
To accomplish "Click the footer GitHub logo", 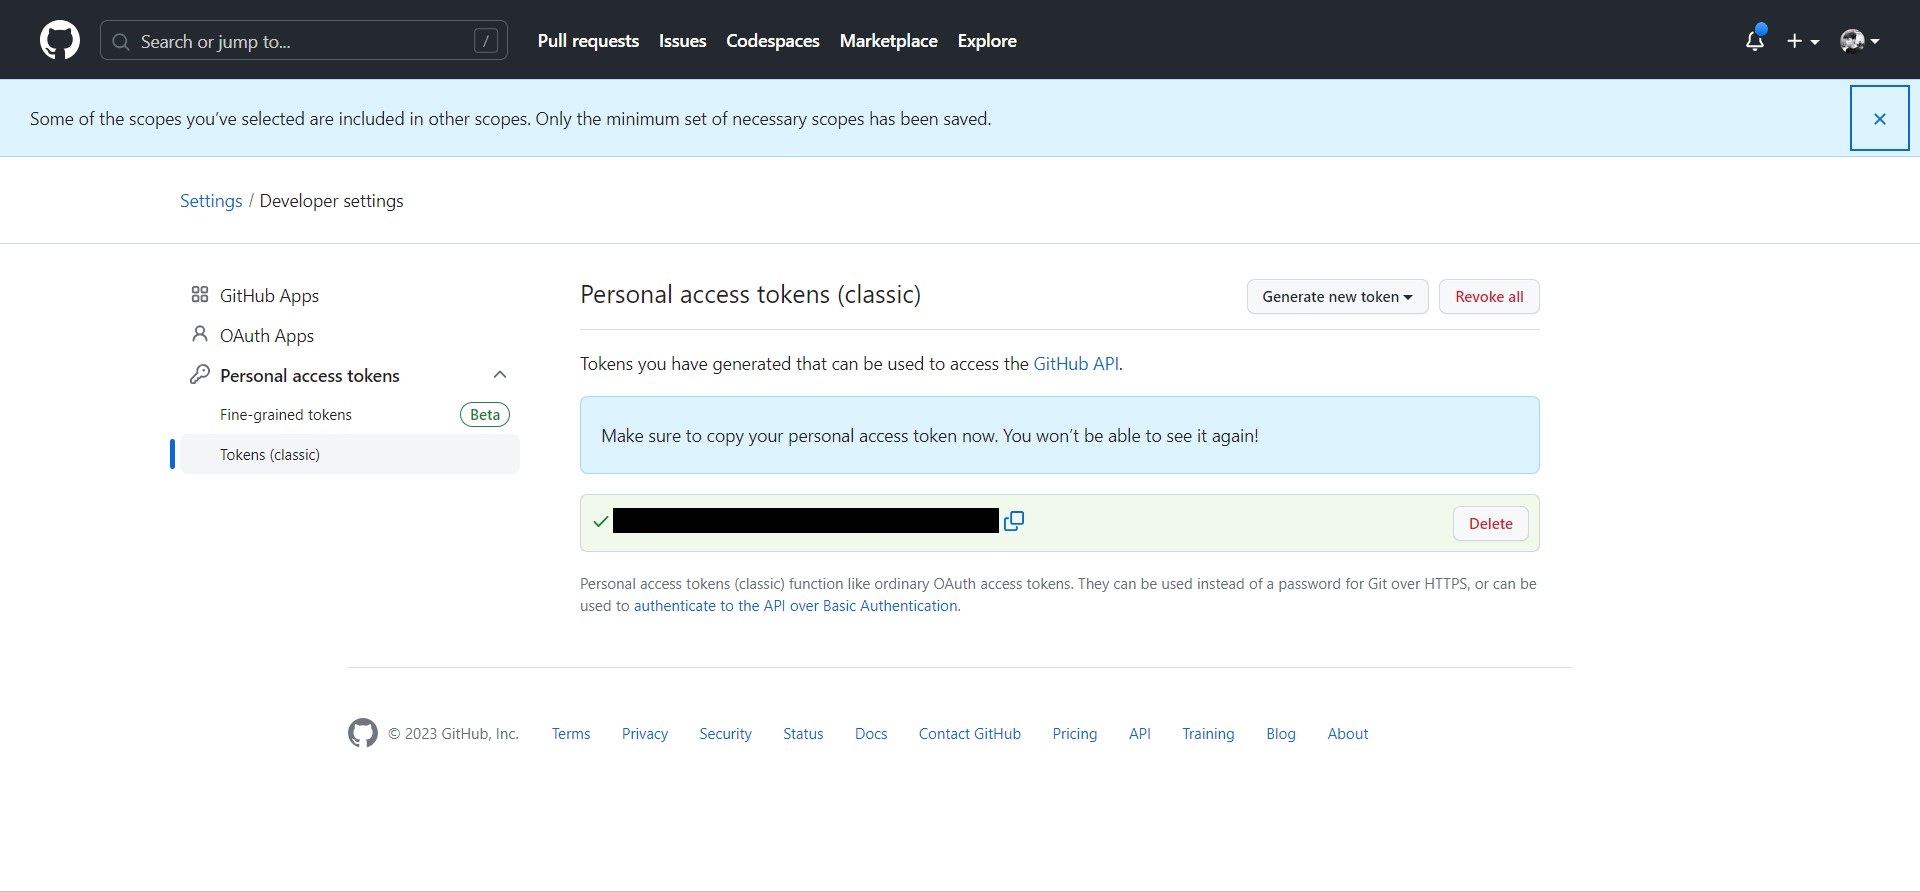I will coord(363,733).
